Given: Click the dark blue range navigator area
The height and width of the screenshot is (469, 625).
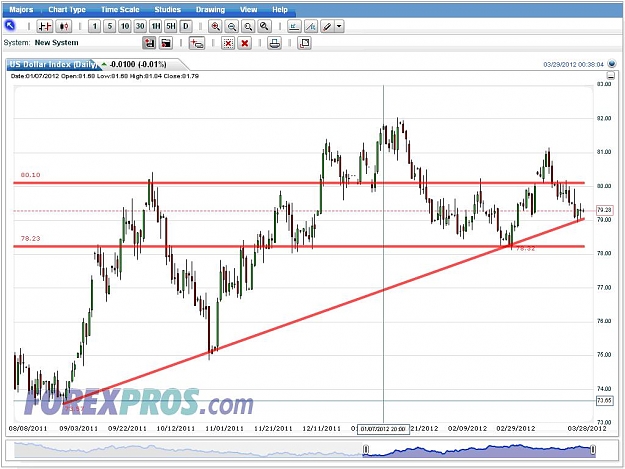Looking at the screenshot, I should [x=479, y=451].
